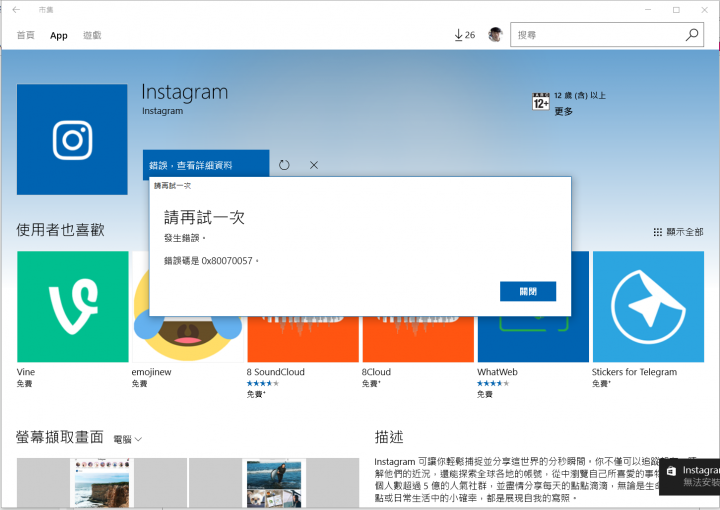
Task: Close error dialog with 關閉 button
Action: pyautogui.click(x=528, y=291)
